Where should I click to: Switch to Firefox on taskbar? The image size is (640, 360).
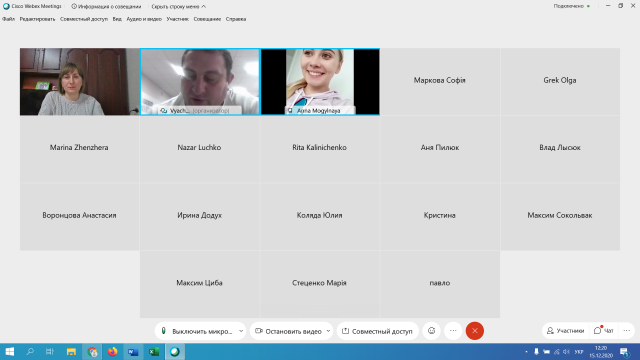click(x=113, y=351)
